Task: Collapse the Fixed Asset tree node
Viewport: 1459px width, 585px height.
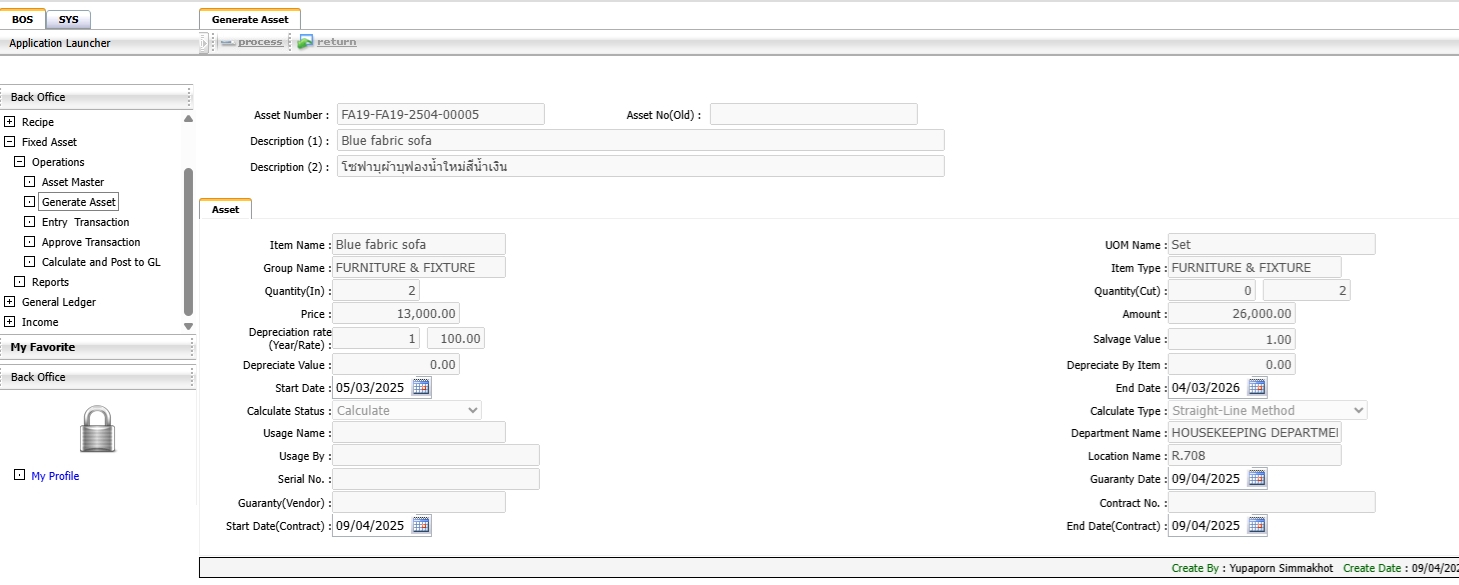Action: [10, 142]
